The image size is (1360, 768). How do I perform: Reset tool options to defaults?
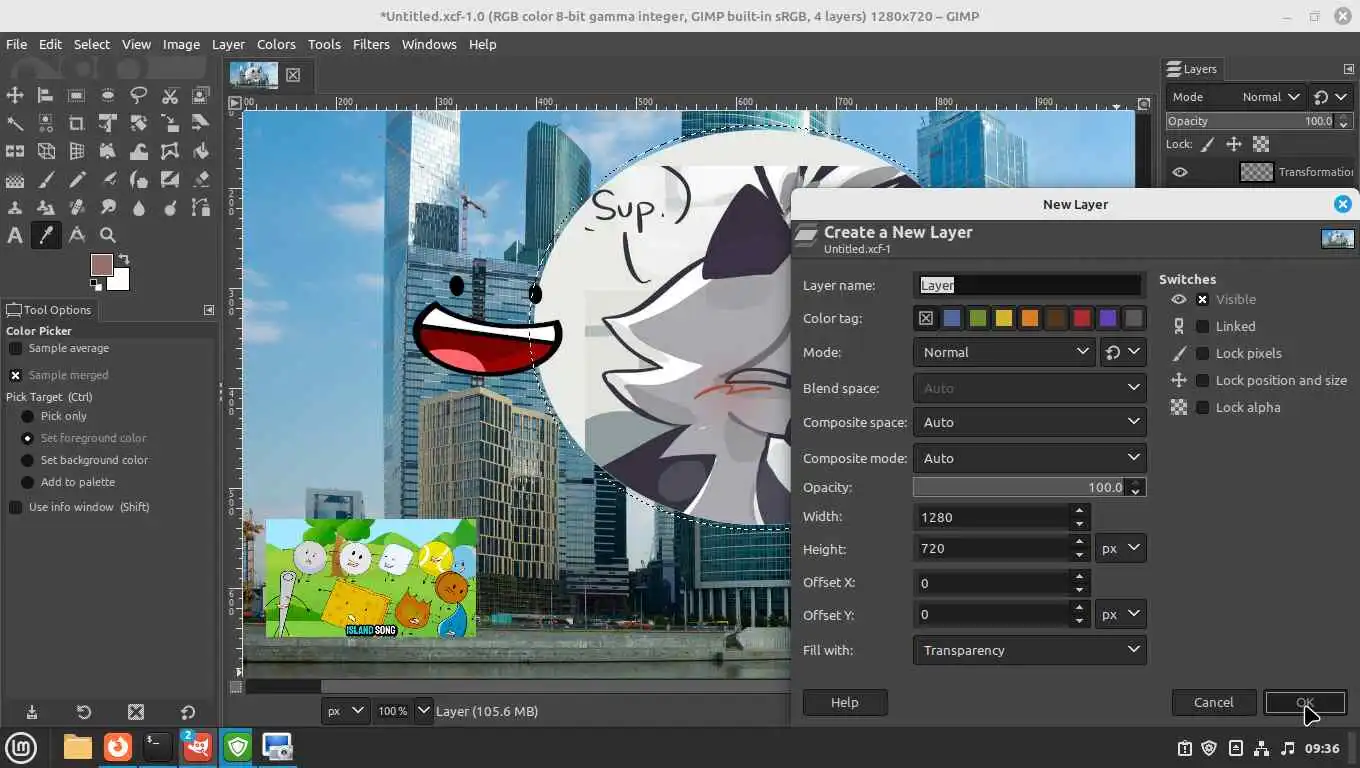(188, 712)
